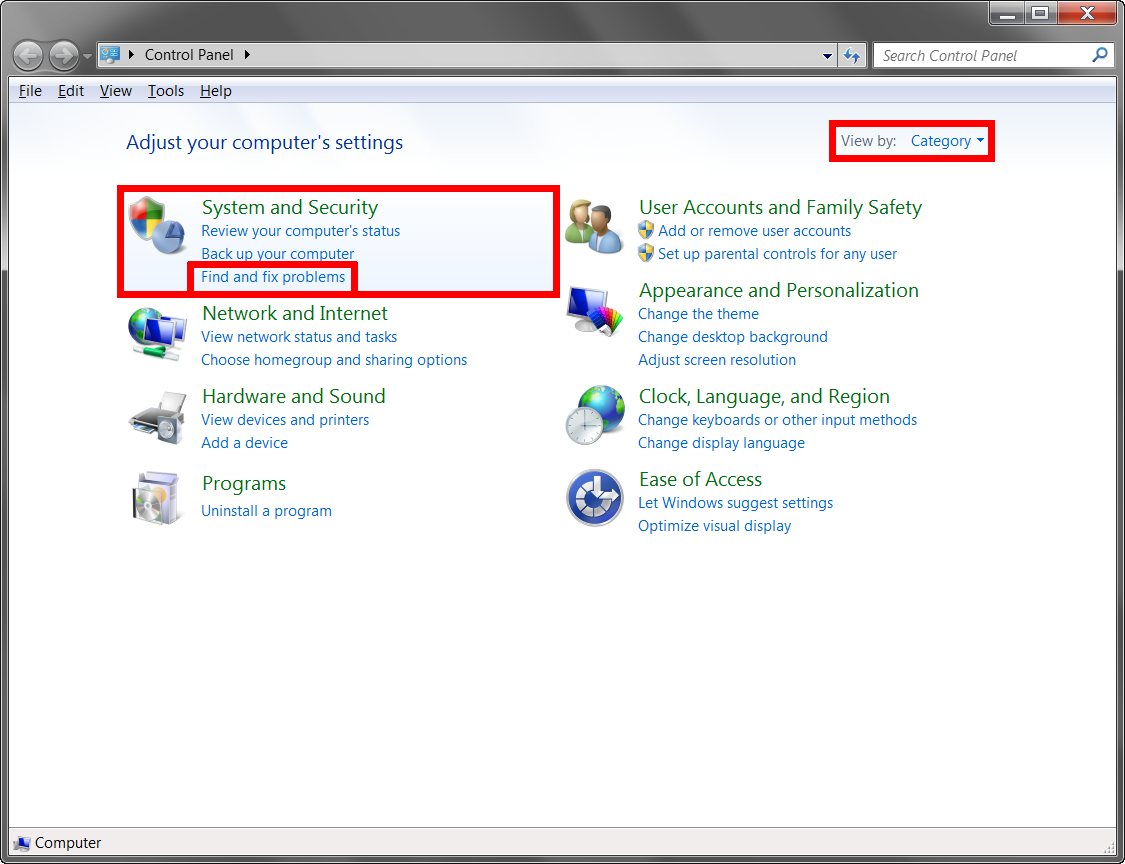
Task: Open the Network and Internet globe icon
Action: point(157,335)
